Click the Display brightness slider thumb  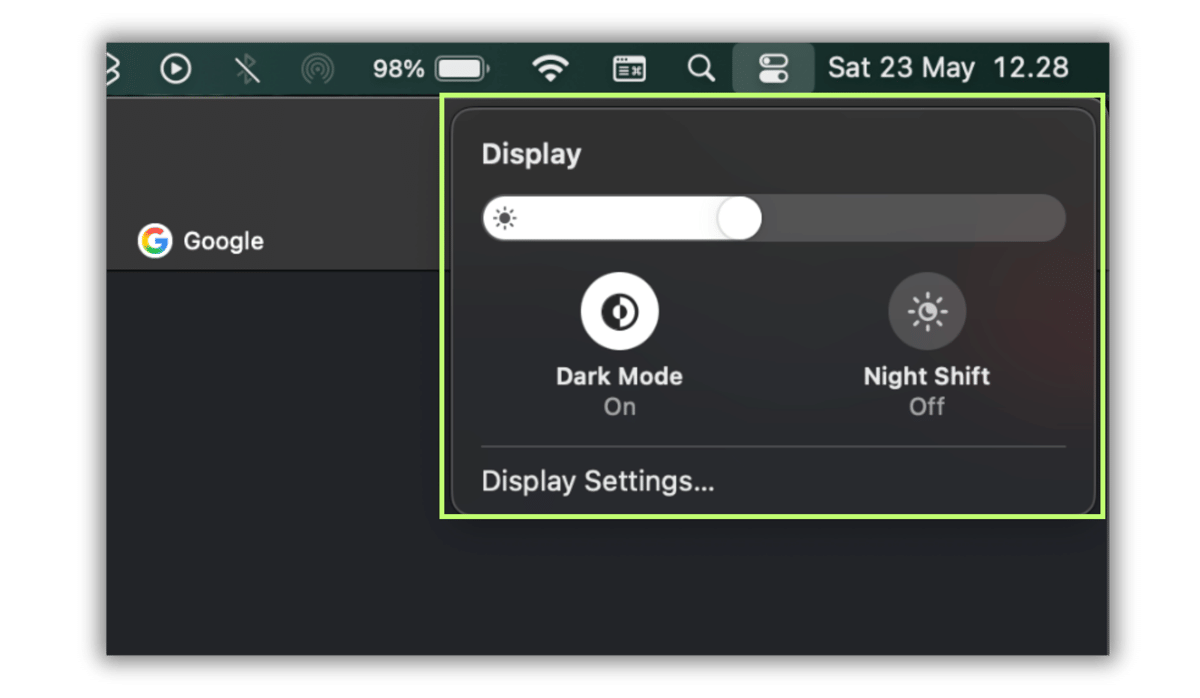pos(739,218)
